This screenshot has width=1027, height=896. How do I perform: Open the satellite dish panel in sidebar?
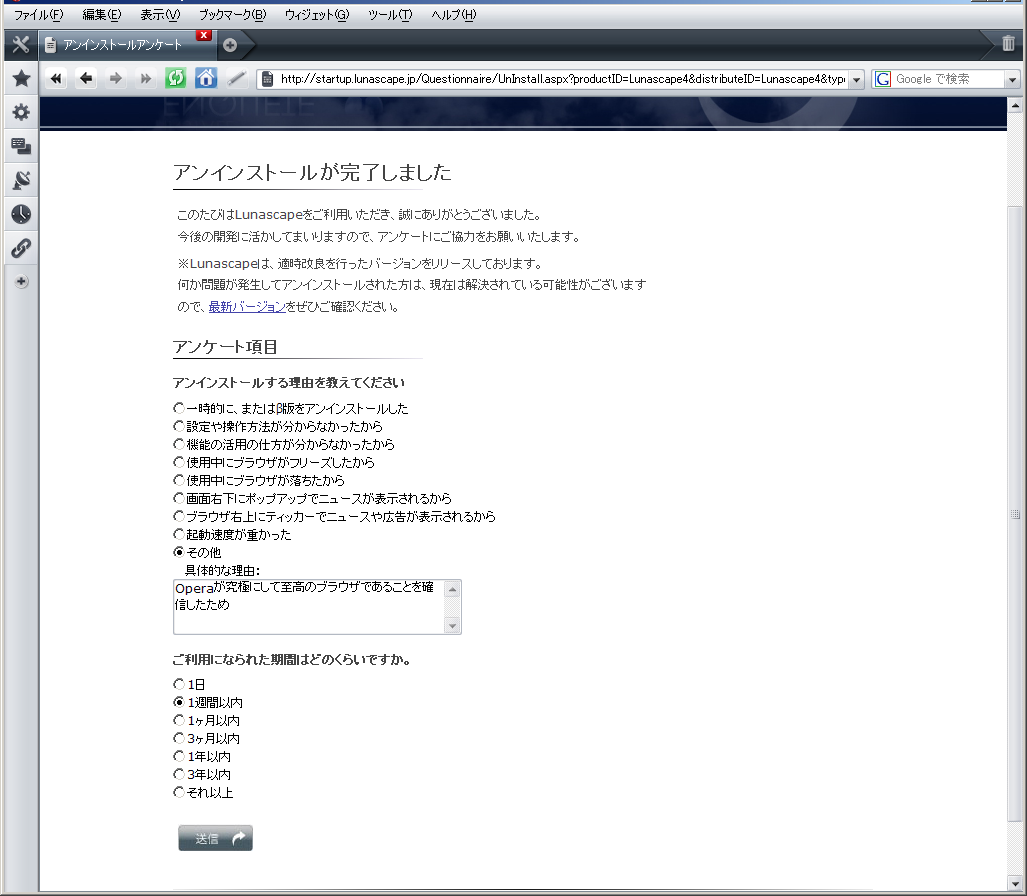[x=21, y=180]
